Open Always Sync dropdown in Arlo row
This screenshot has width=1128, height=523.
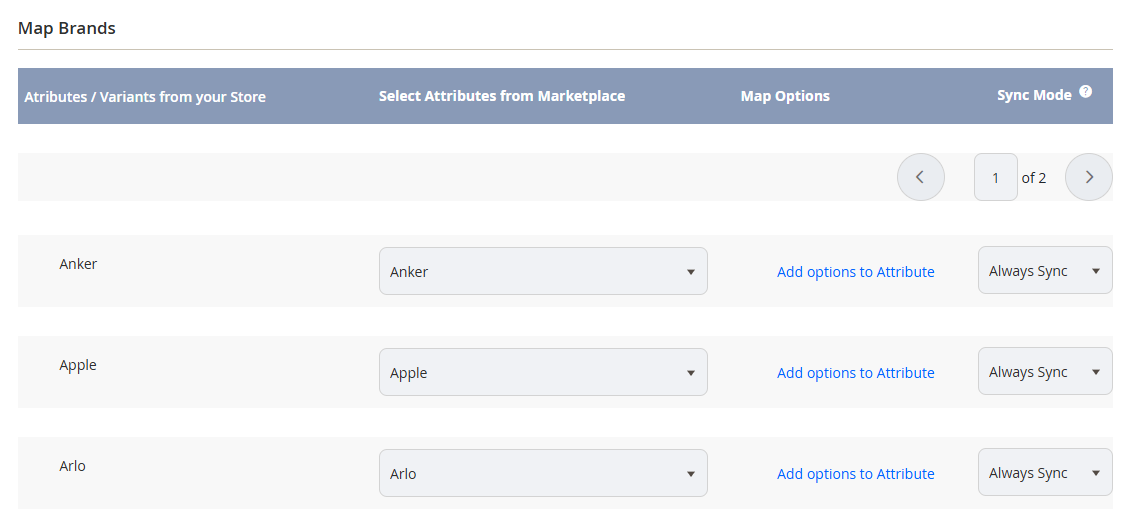(1045, 472)
